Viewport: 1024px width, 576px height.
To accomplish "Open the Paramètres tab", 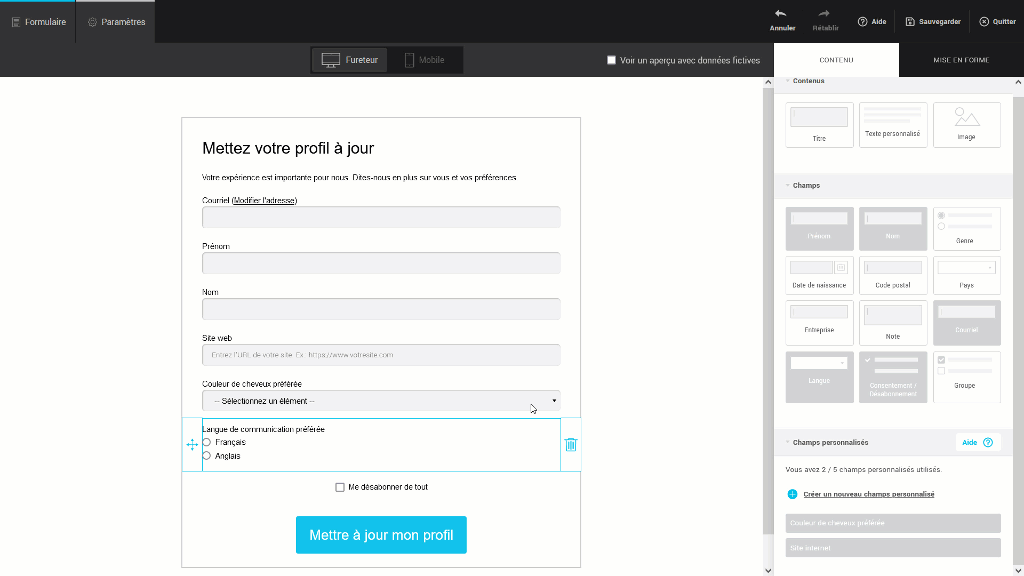I will tap(116, 22).
